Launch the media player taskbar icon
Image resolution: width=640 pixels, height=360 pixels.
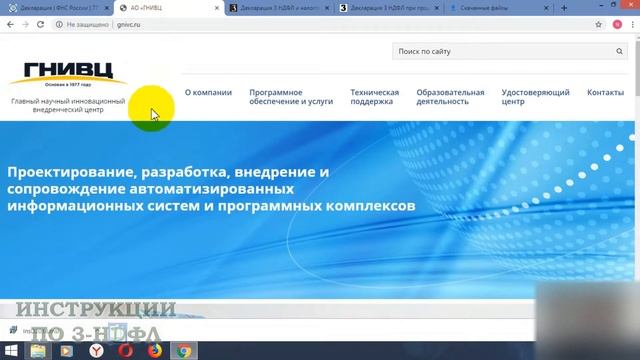click(x=67, y=351)
